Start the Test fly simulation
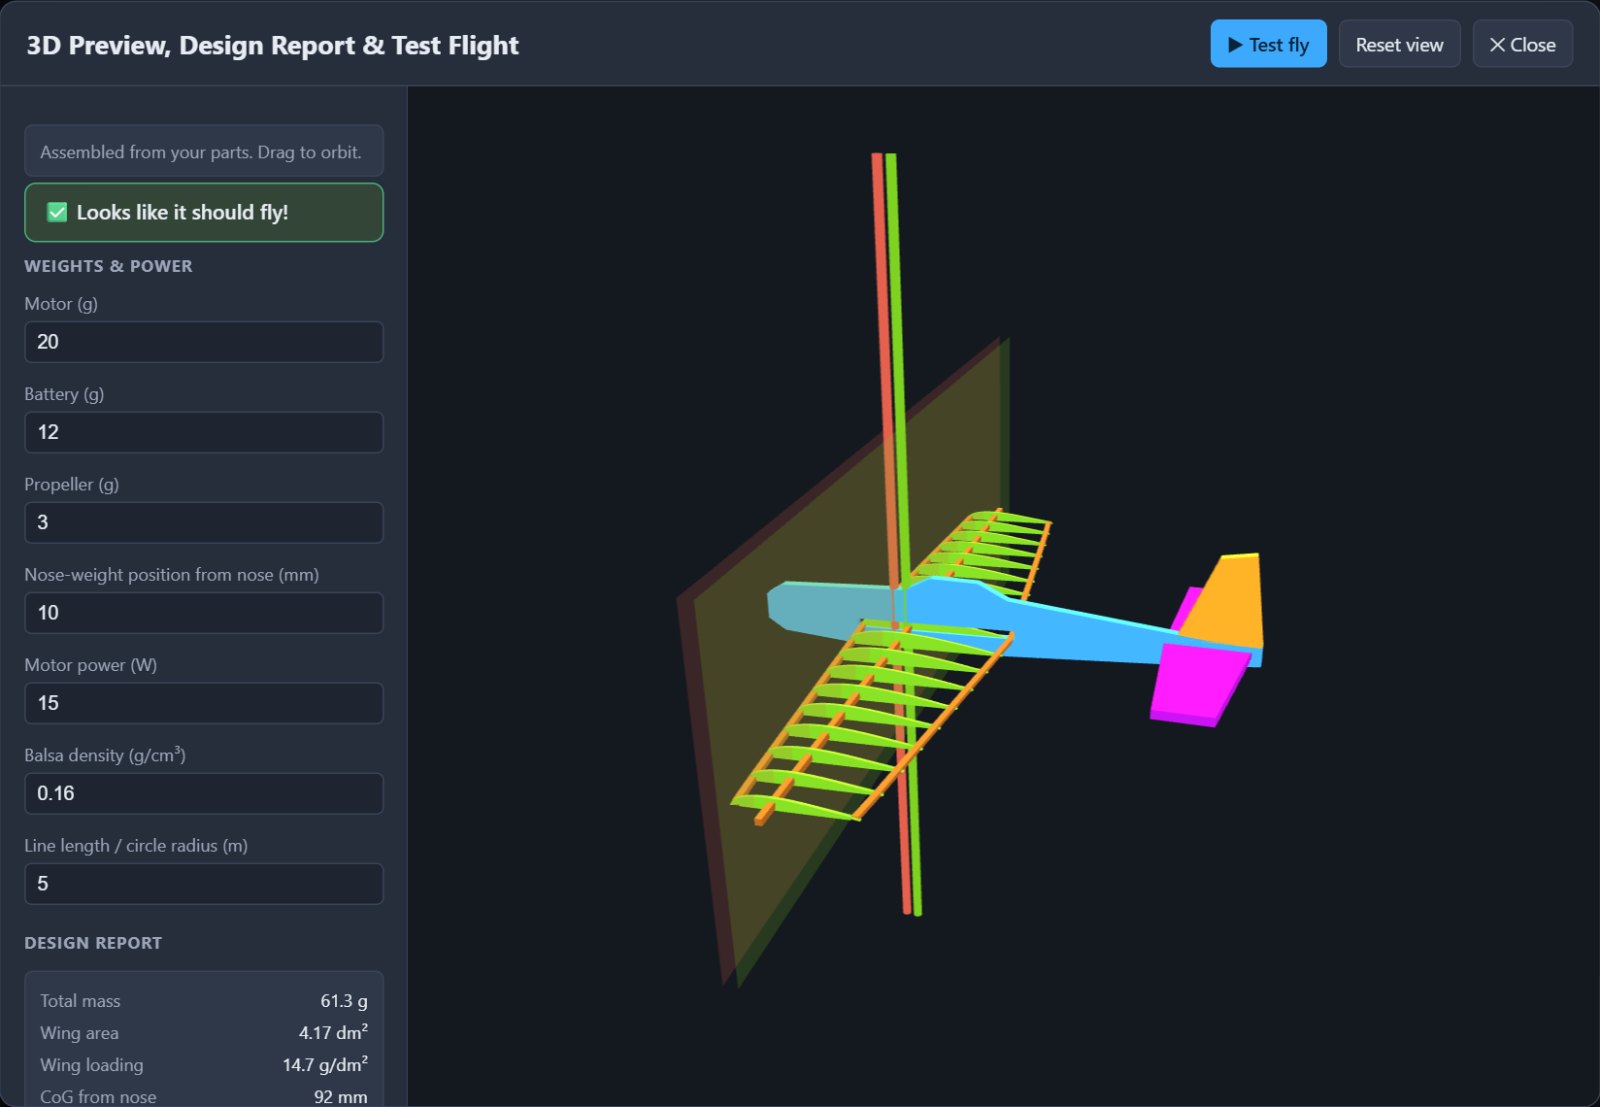The height and width of the screenshot is (1107, 1600). [1268, 44]
